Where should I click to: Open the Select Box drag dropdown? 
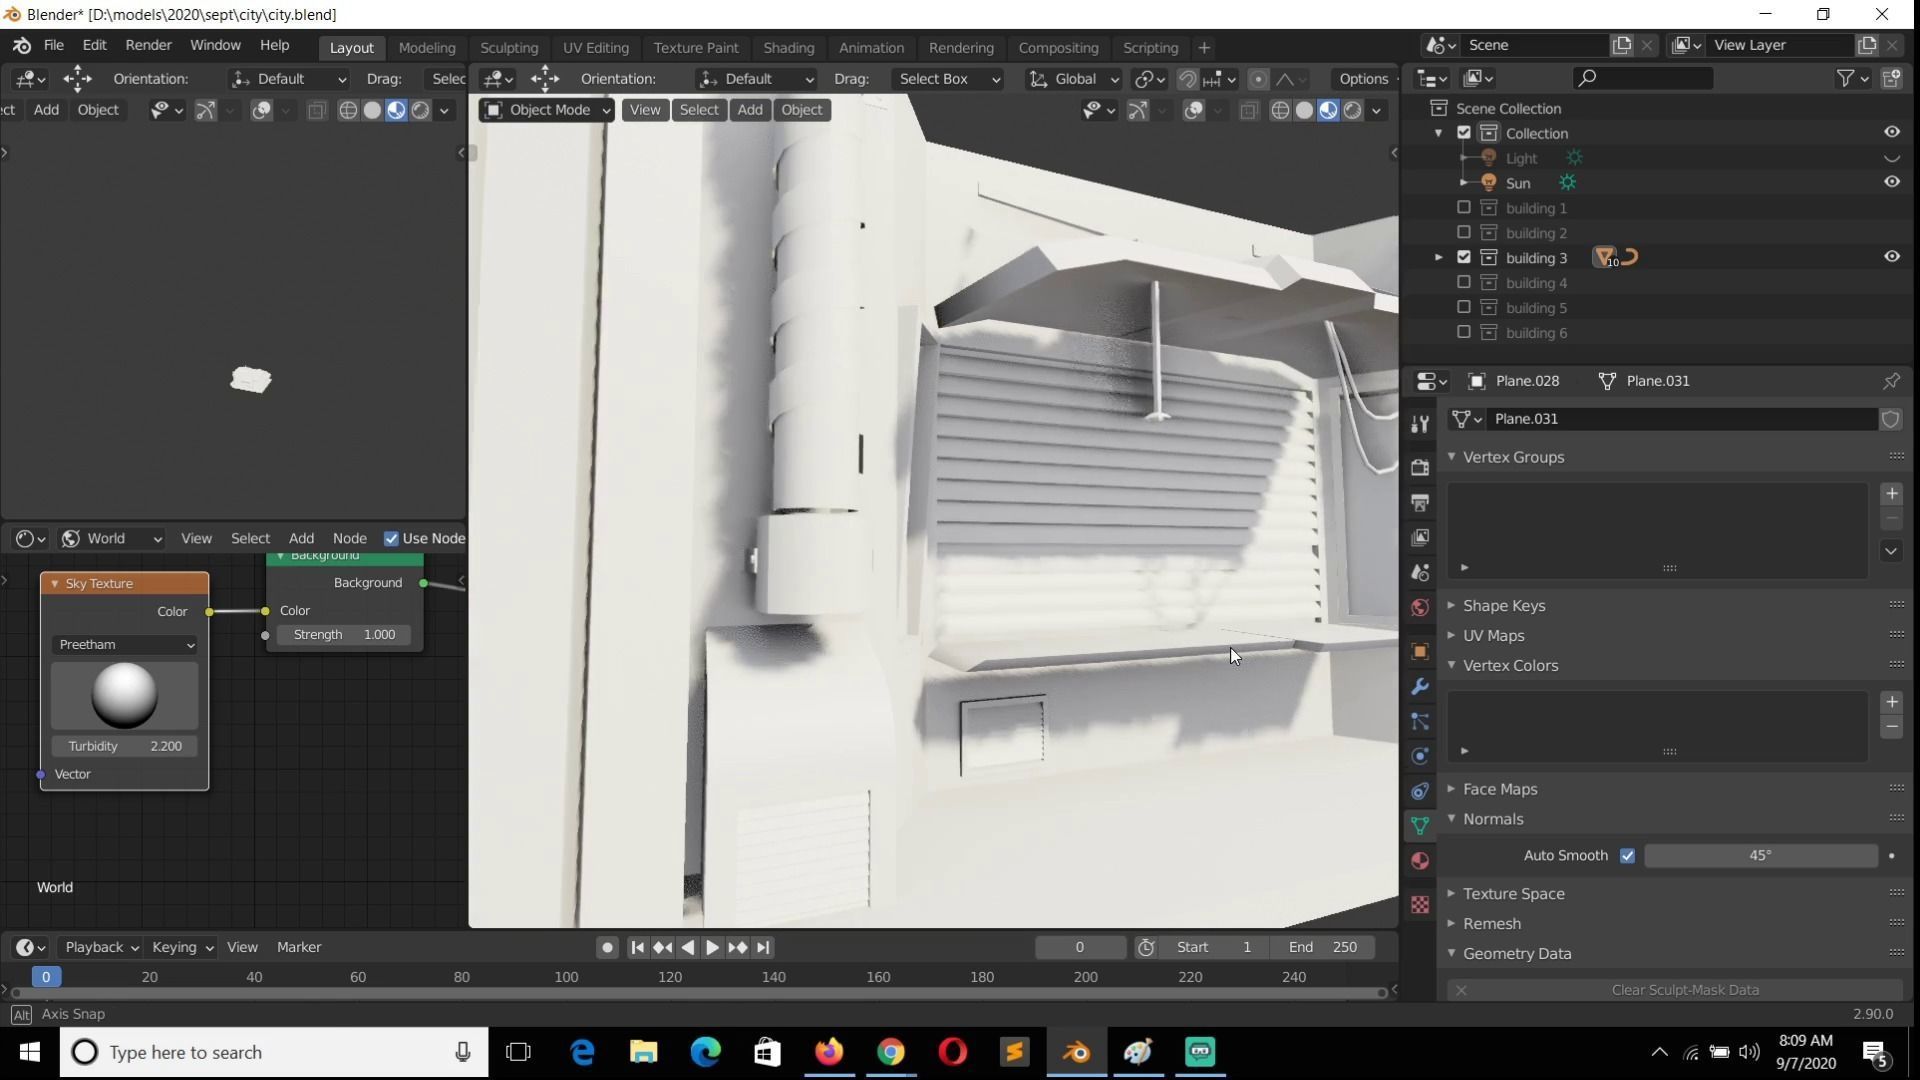click(x=947, y=79)
